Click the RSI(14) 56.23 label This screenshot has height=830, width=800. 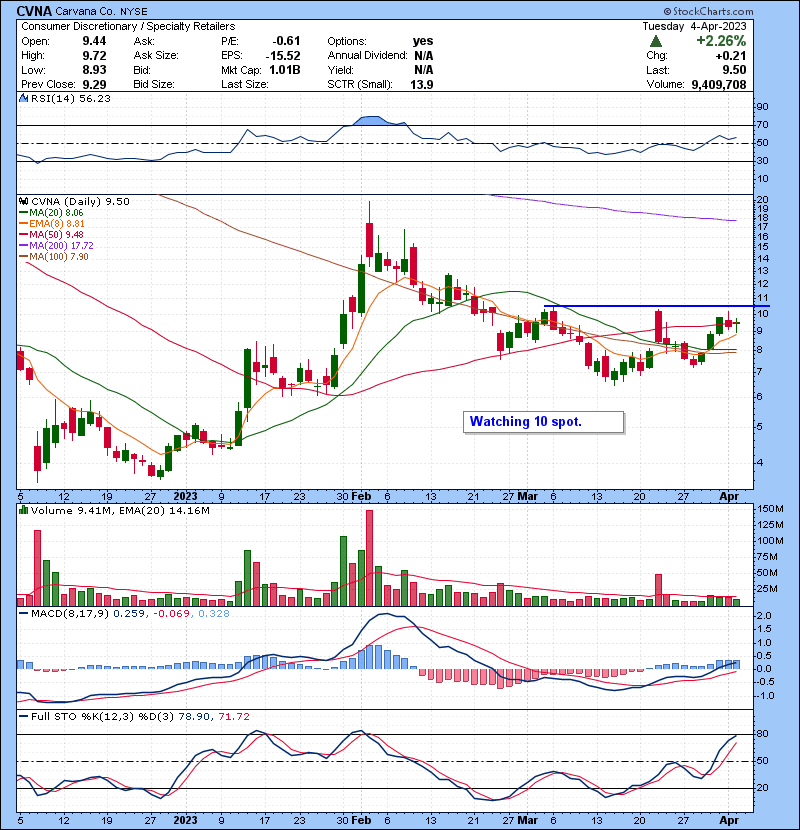click(x=71, y=98)
